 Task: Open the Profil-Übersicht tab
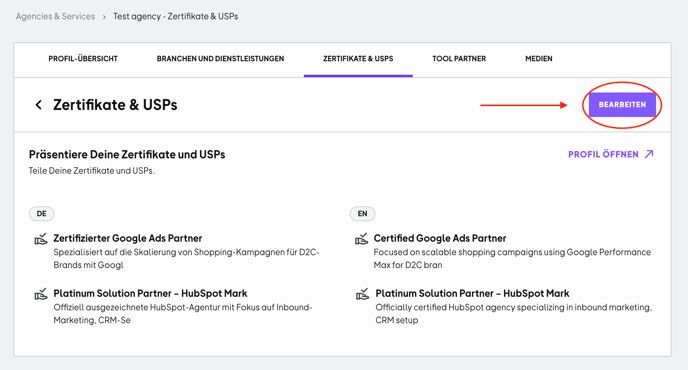pos(83,59)
